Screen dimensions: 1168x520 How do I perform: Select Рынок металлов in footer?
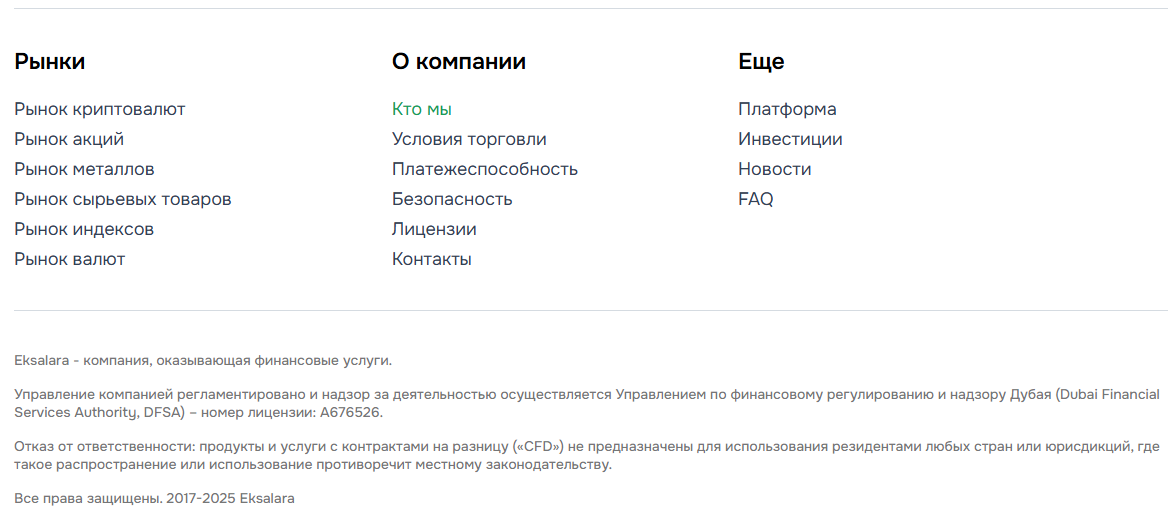tap(84, 169)
